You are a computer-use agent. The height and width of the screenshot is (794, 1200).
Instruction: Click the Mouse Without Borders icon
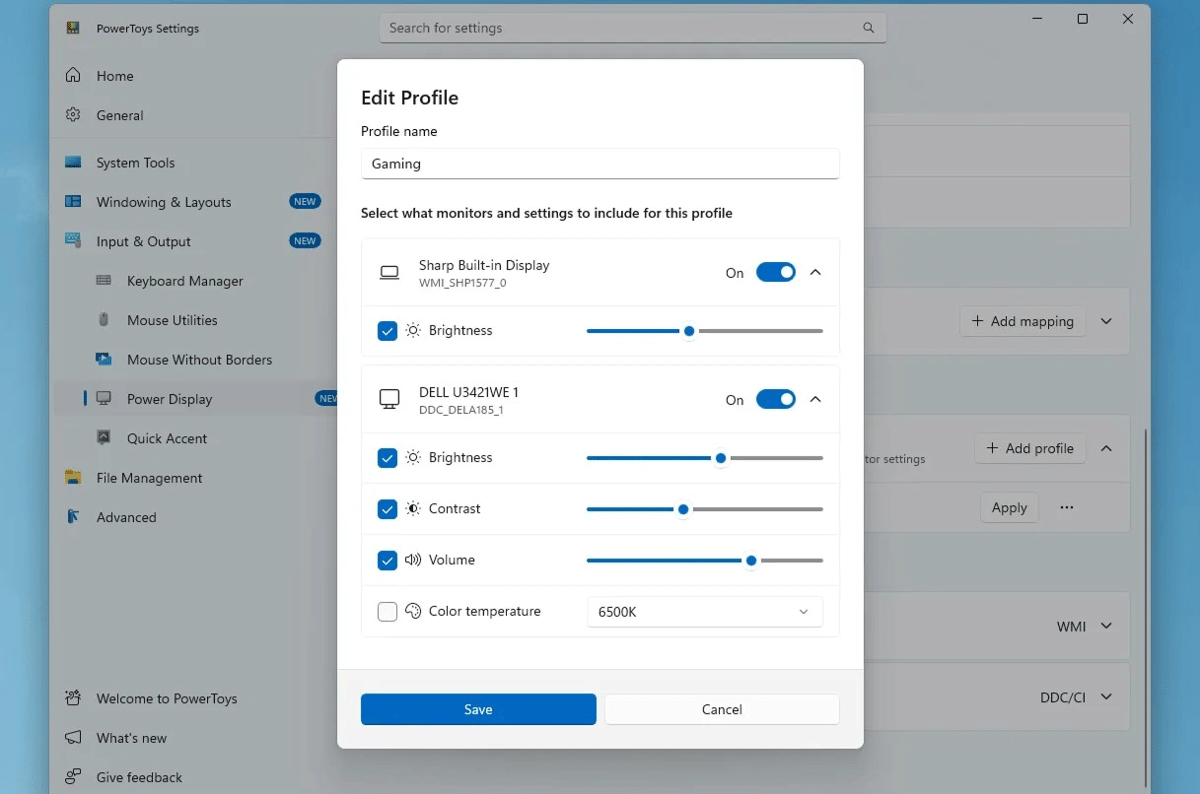[104, 359]
